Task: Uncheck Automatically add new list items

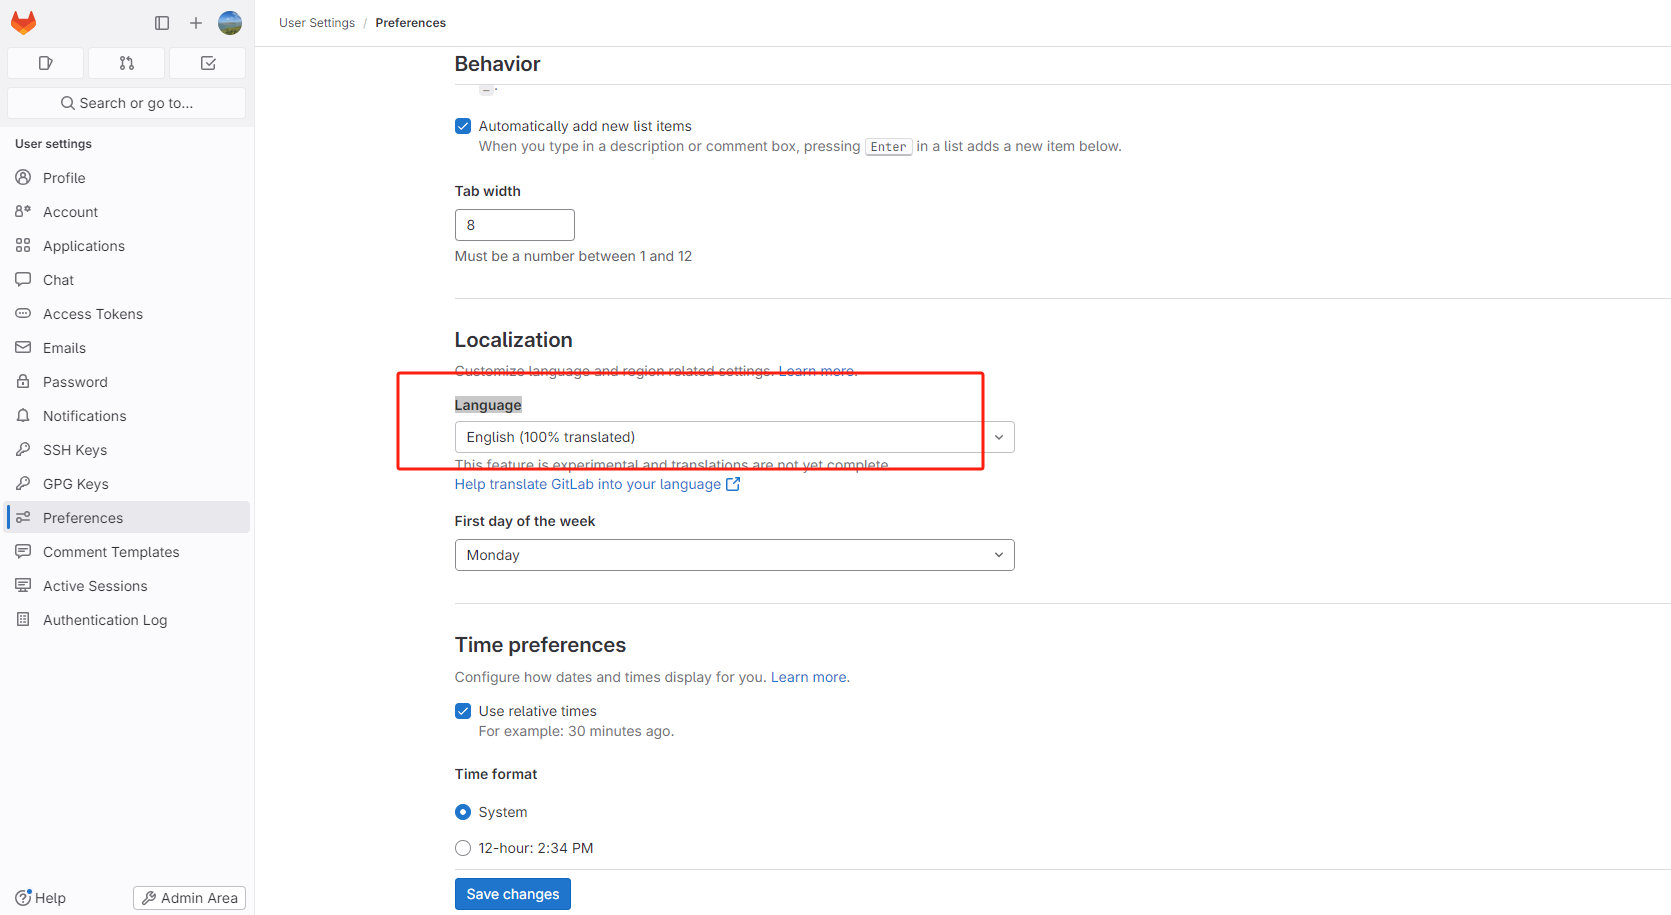Action: click(x=463, y=126)
